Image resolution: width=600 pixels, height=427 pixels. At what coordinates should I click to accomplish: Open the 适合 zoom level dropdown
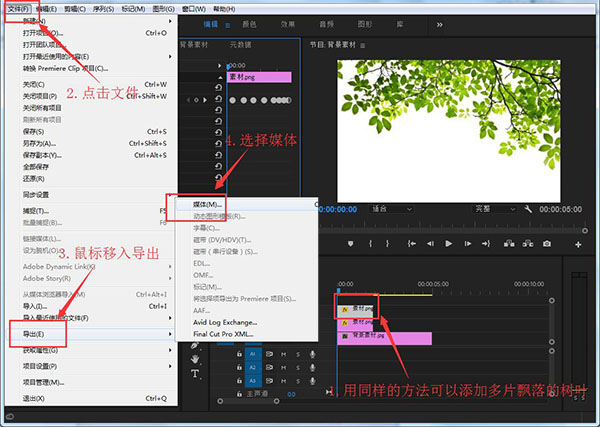[x=391, y=209]
